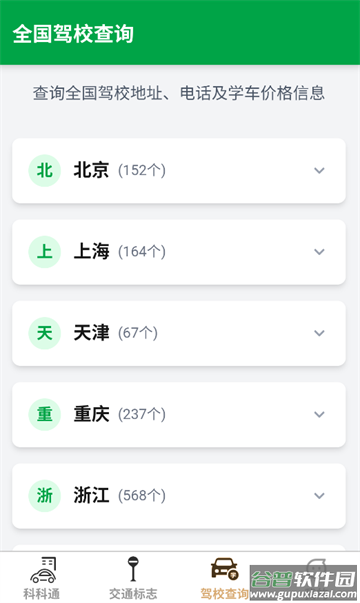360x603 pixels.
Task: Tap the 驾校查询 car icon
Action: (x=225, y=569)
